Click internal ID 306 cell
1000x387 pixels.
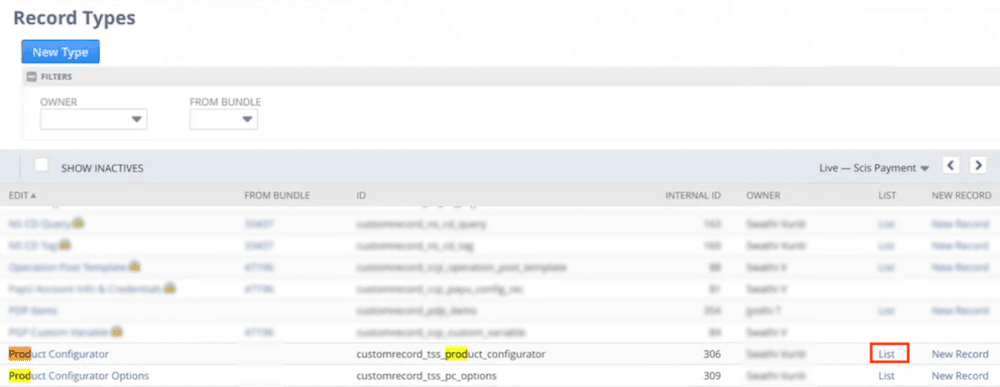713,354
